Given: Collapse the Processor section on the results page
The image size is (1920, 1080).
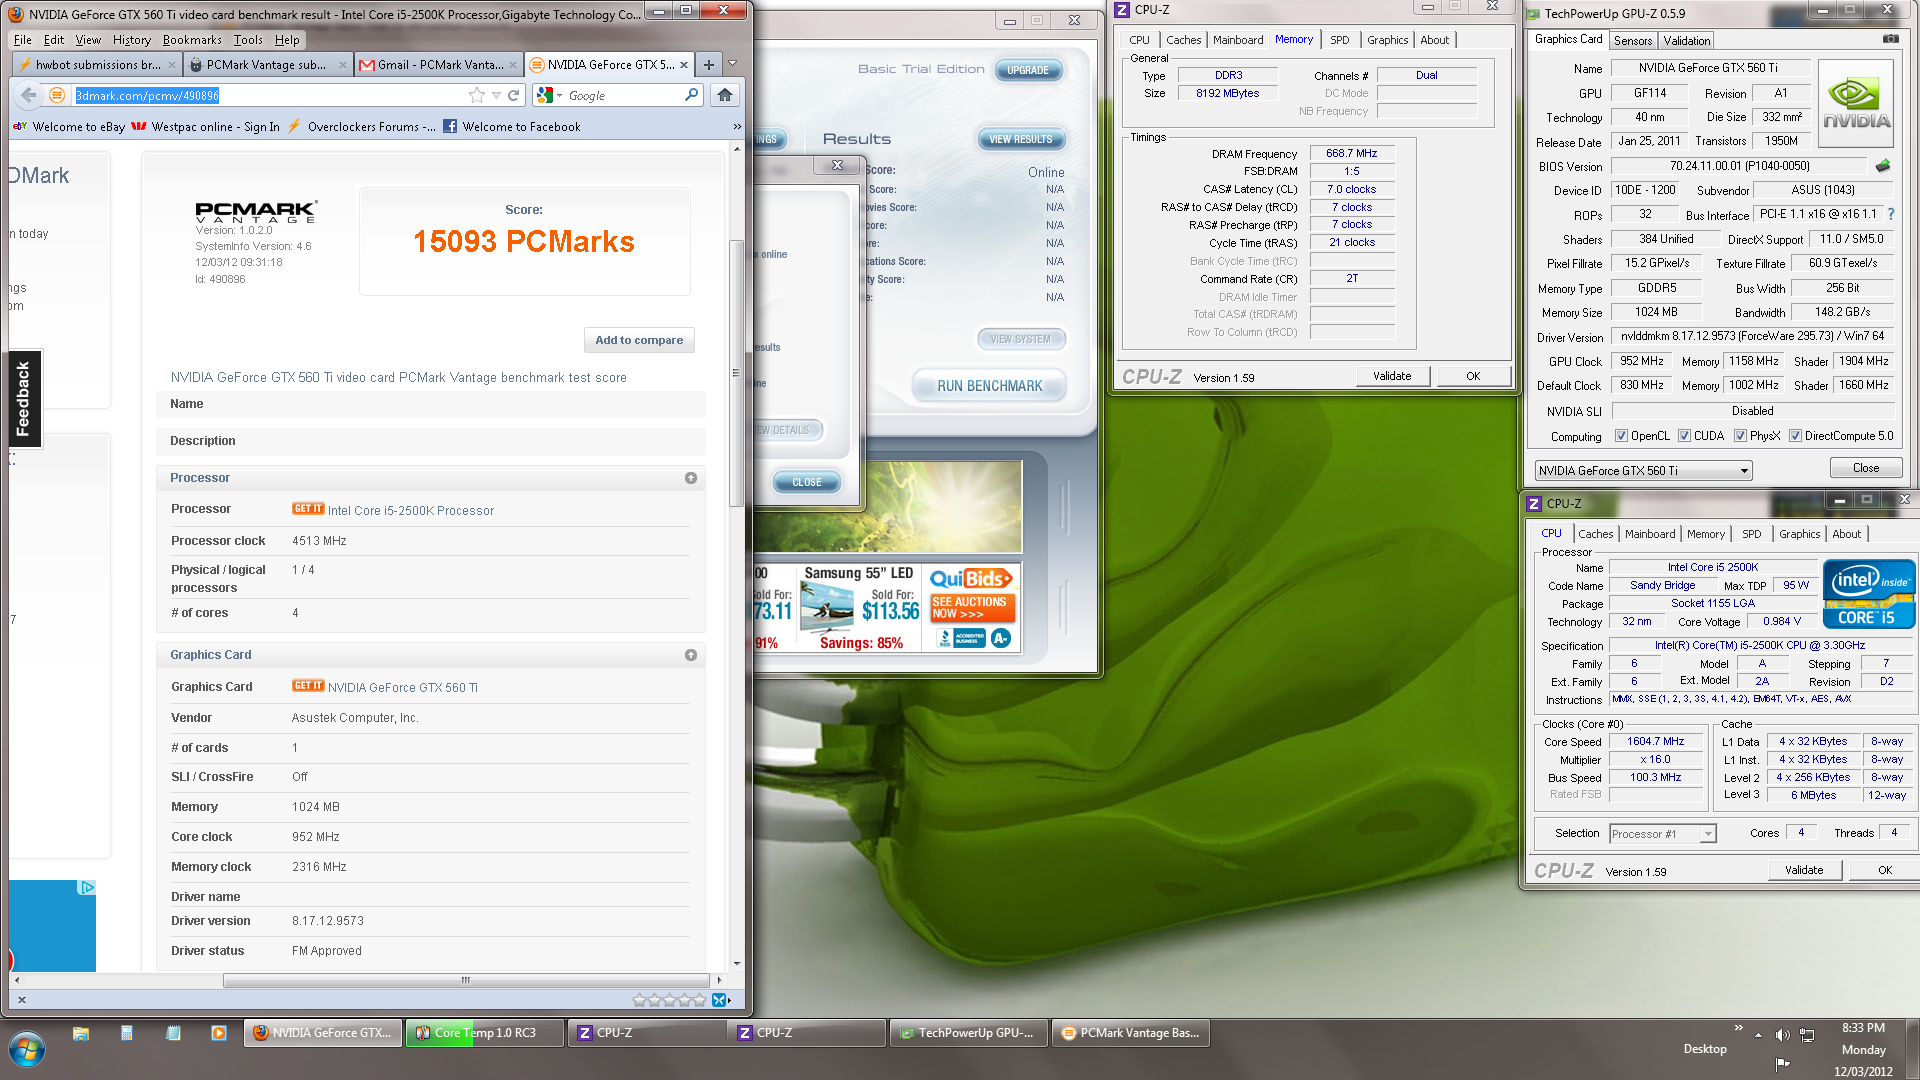Looking at the screenshot, I should pos(690,478).
